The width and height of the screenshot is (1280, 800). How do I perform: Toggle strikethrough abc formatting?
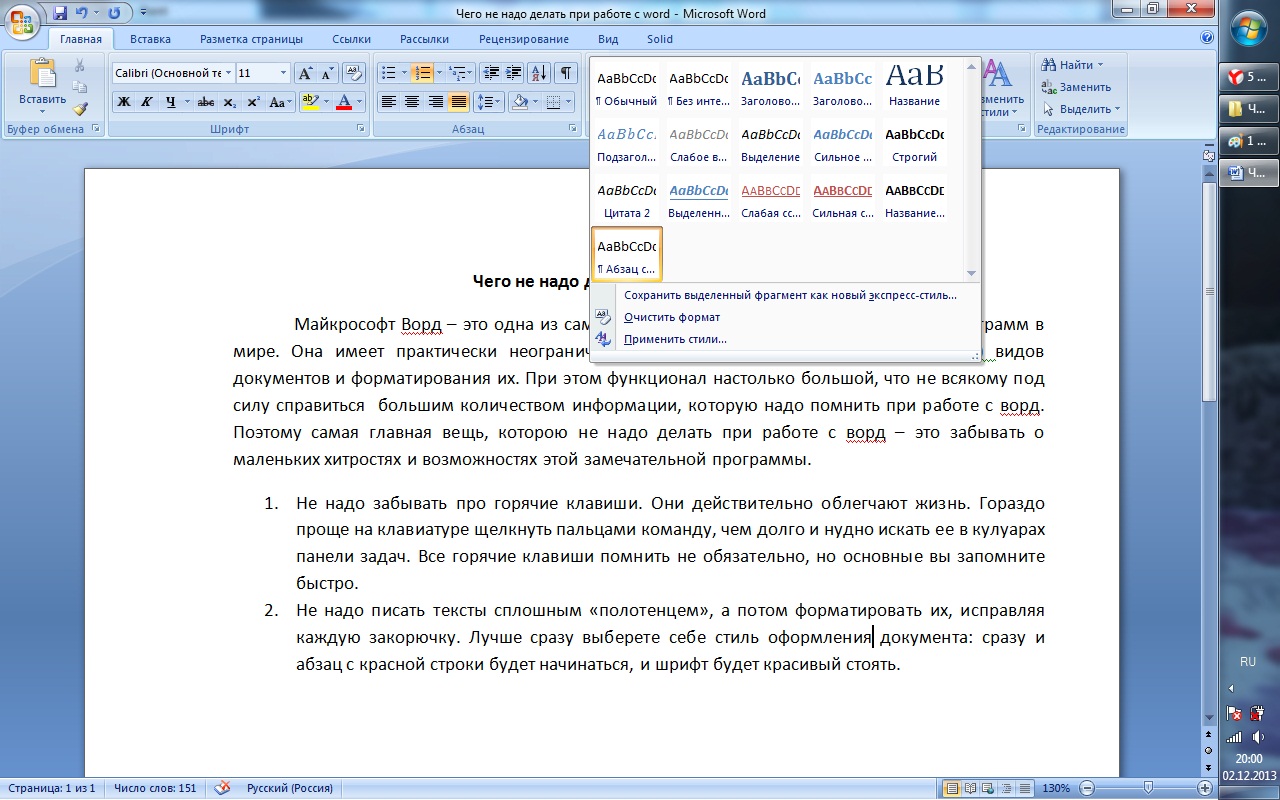(206, 102)
